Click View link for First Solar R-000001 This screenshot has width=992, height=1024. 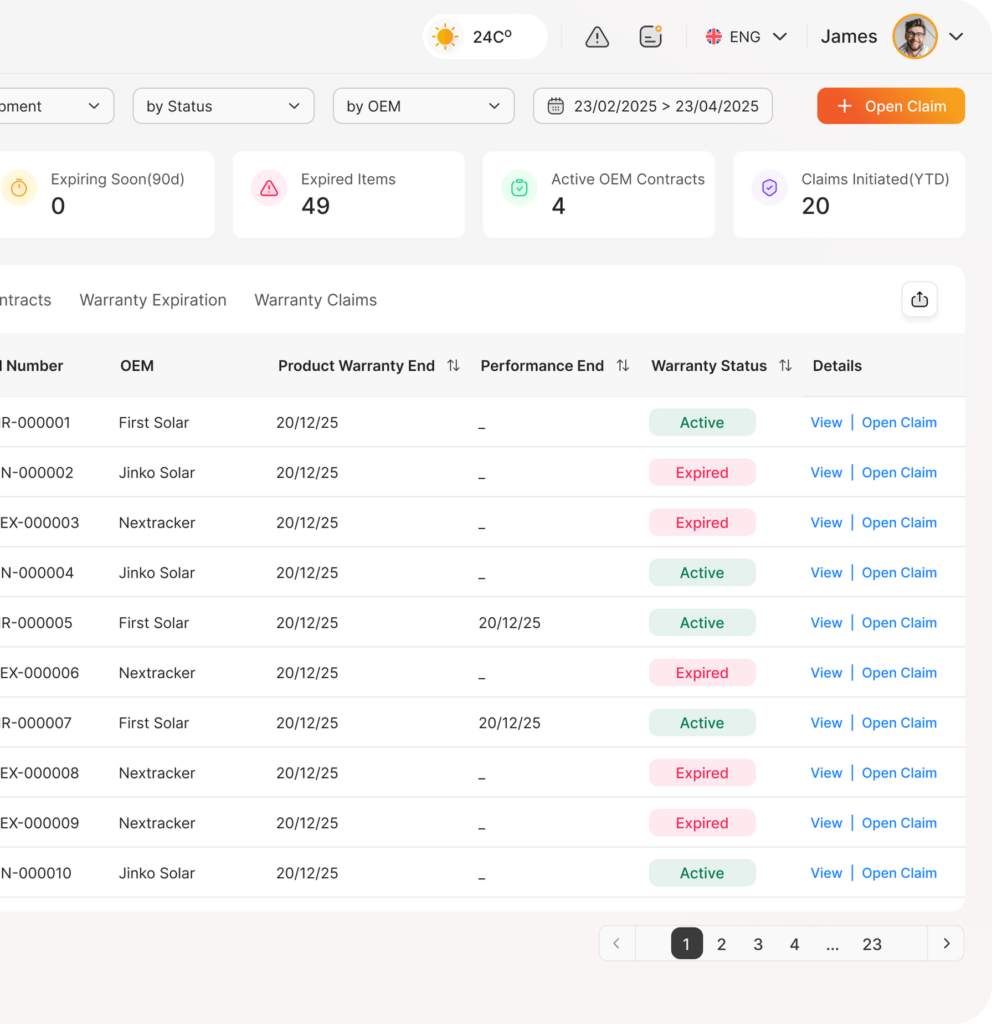826,423
